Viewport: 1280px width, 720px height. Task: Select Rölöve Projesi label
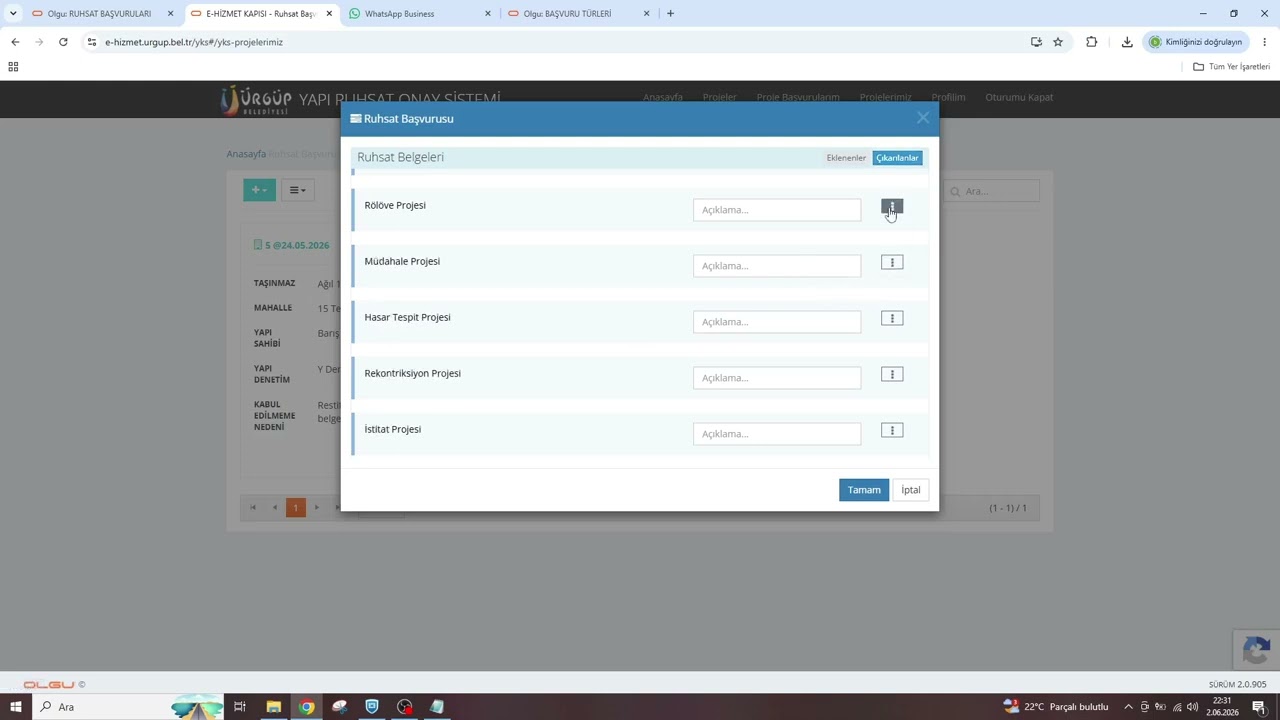[395, 205]
